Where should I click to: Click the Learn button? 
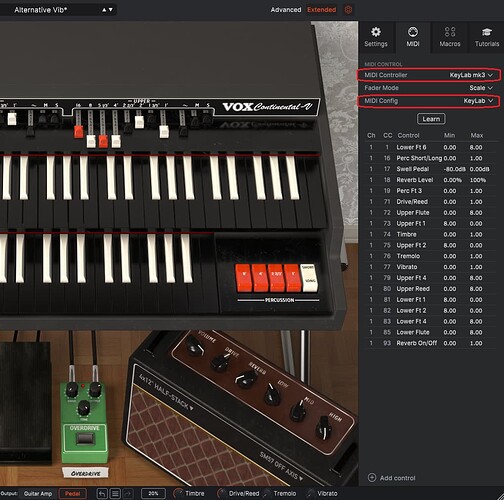(x=431, y=119)
